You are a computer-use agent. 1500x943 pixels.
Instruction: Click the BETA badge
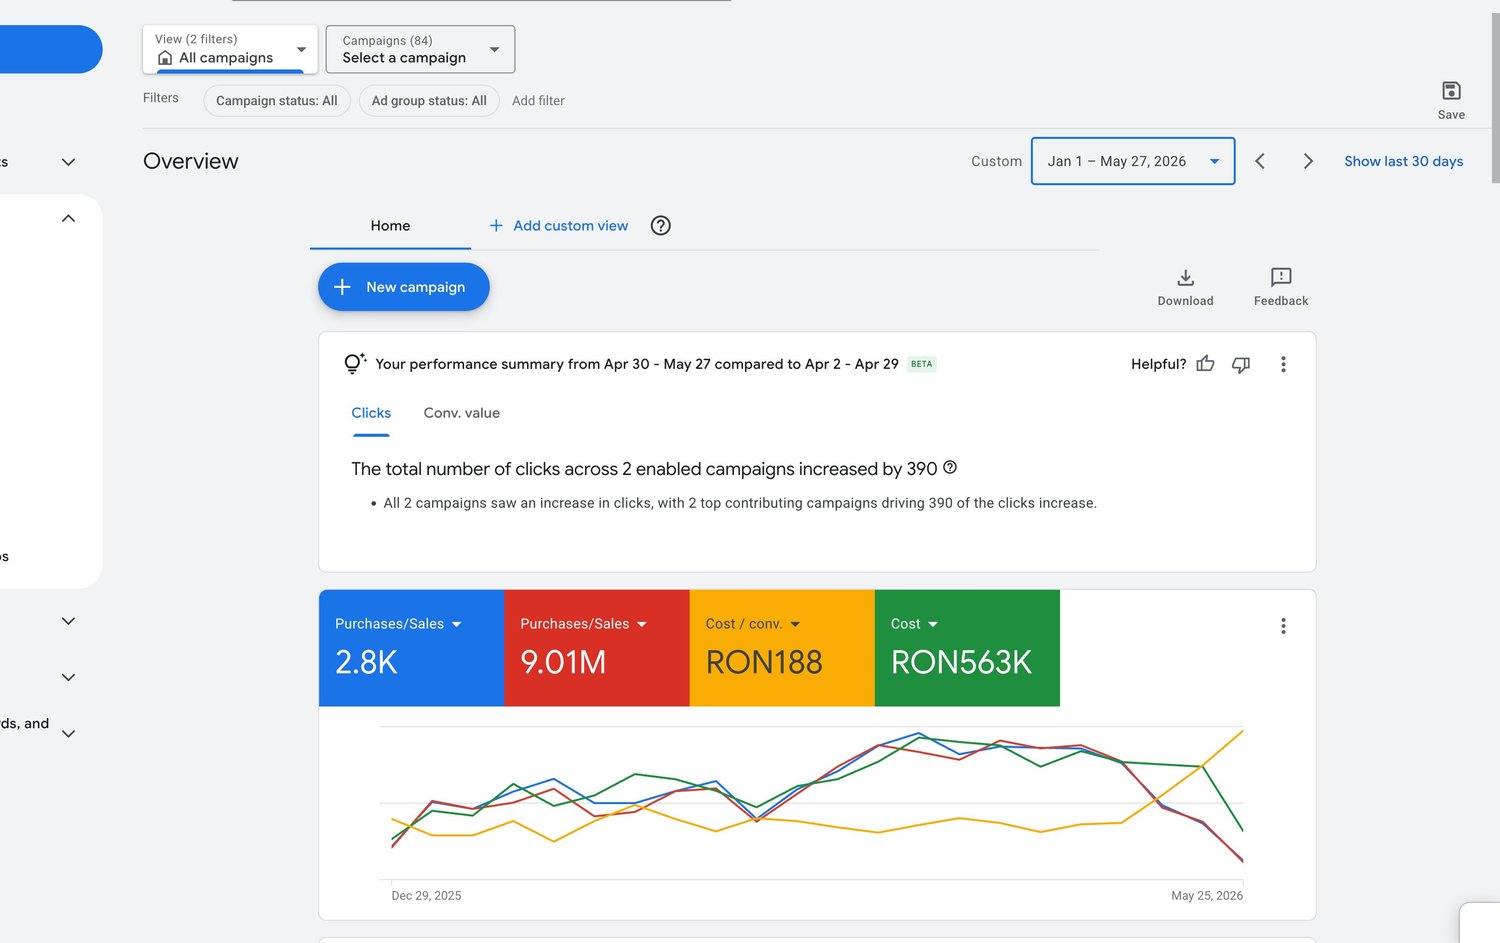[921, 364]
